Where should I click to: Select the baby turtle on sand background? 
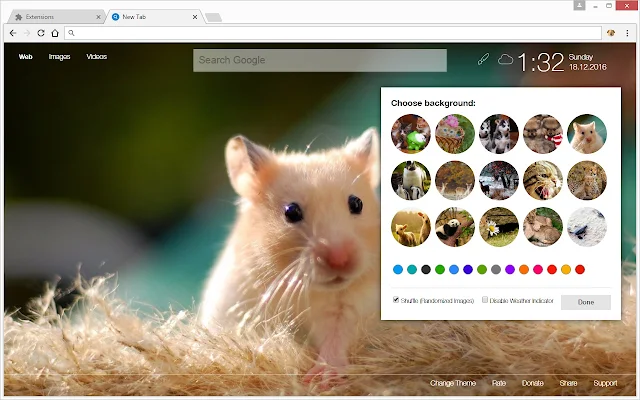[x=587, y=227]
